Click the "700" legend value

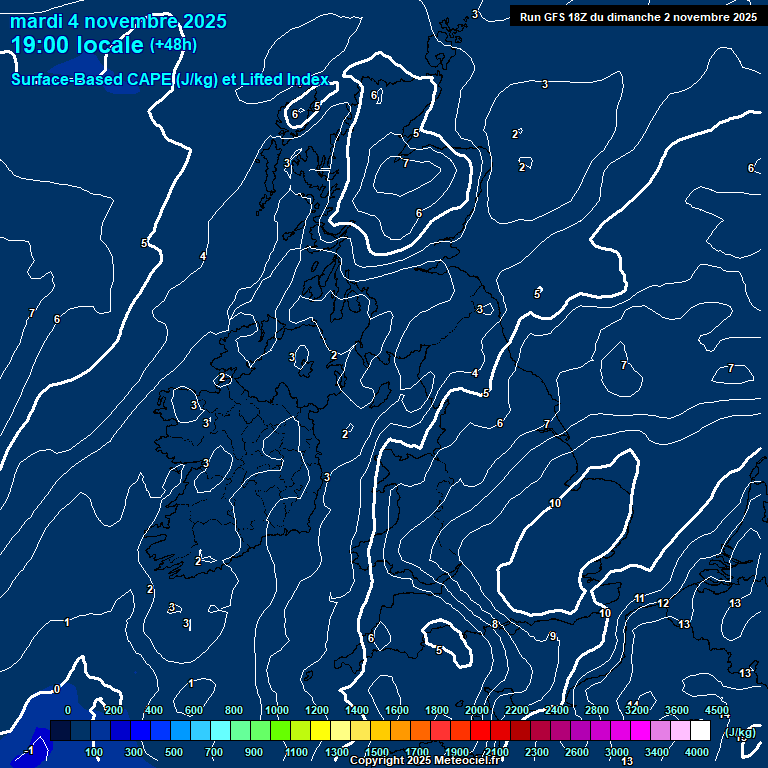pos(214,752)
